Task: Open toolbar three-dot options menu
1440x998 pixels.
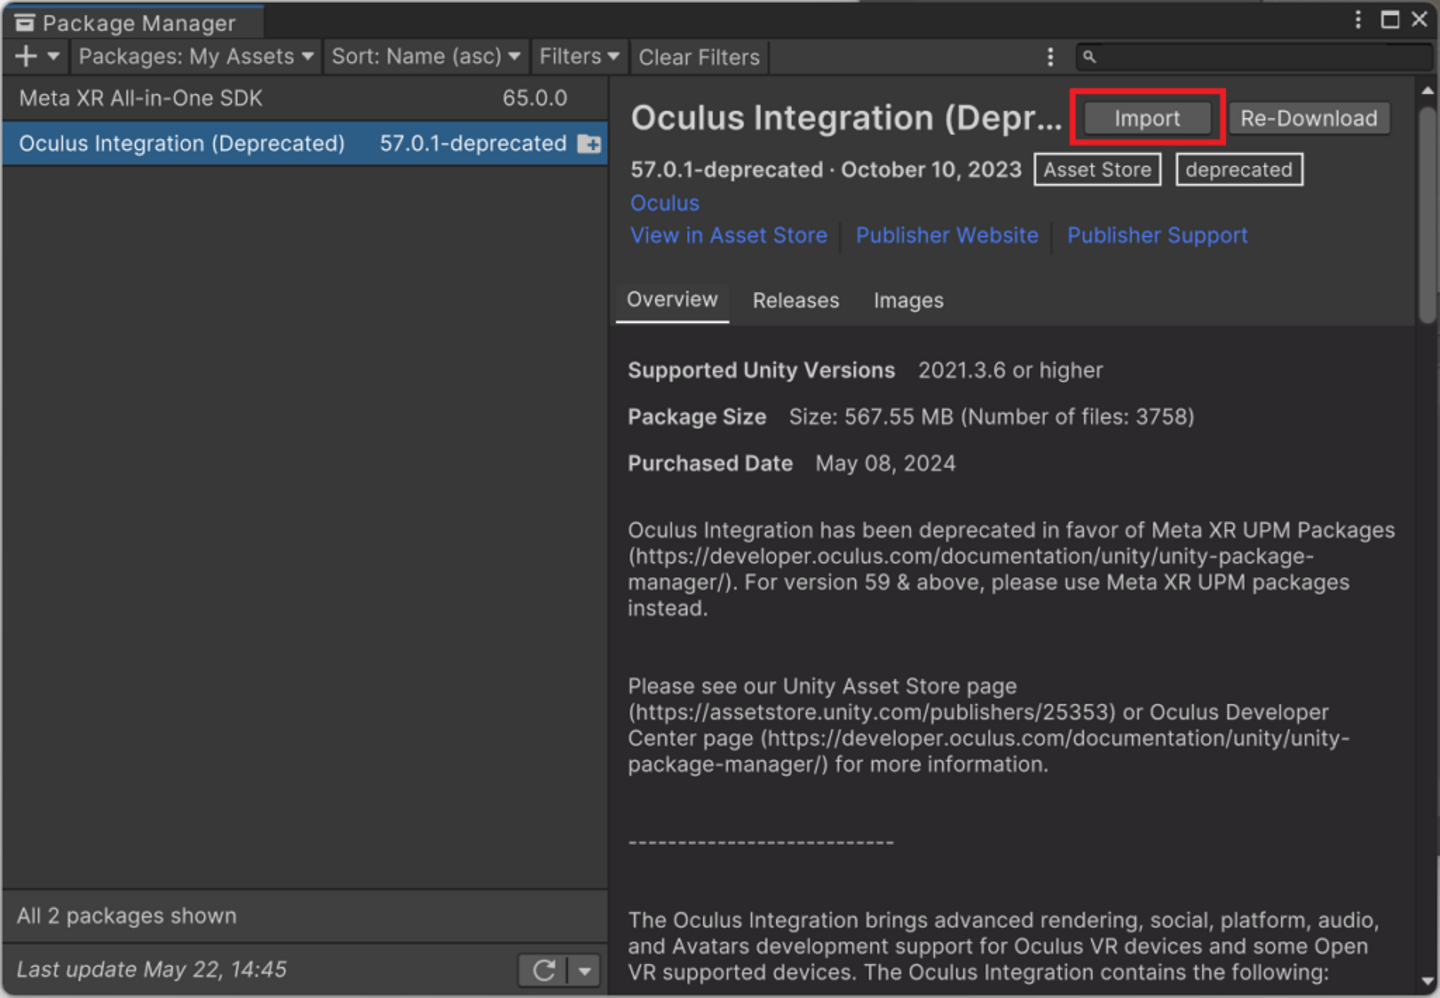Action: pyautogui.click(x=1049, y=57)
